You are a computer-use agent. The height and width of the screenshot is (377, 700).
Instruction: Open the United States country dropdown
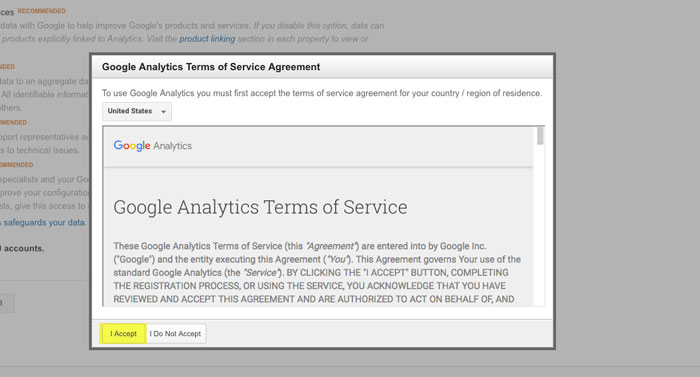click(137, 111)
